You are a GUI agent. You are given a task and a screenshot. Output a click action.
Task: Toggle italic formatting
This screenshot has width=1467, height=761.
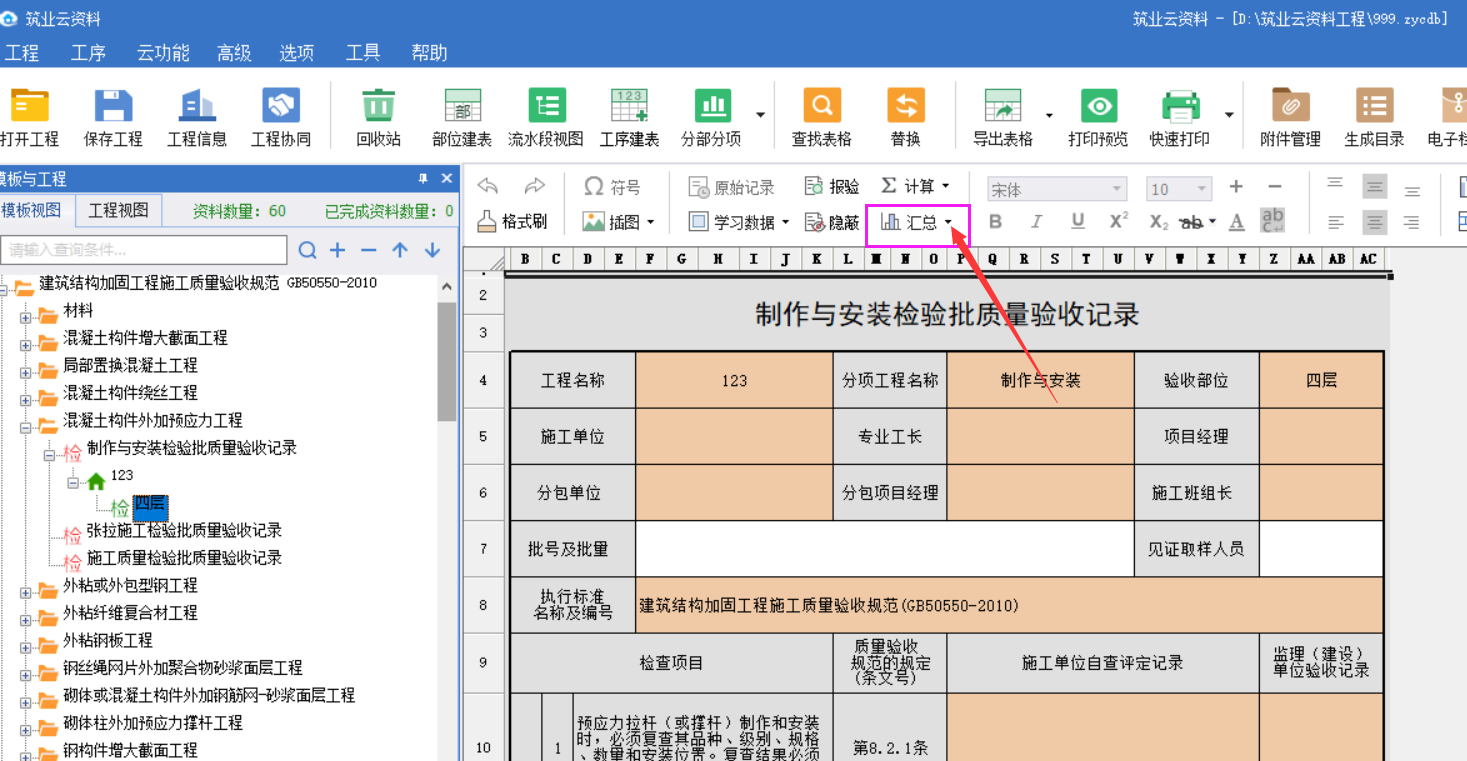[x=1037, y=222]
